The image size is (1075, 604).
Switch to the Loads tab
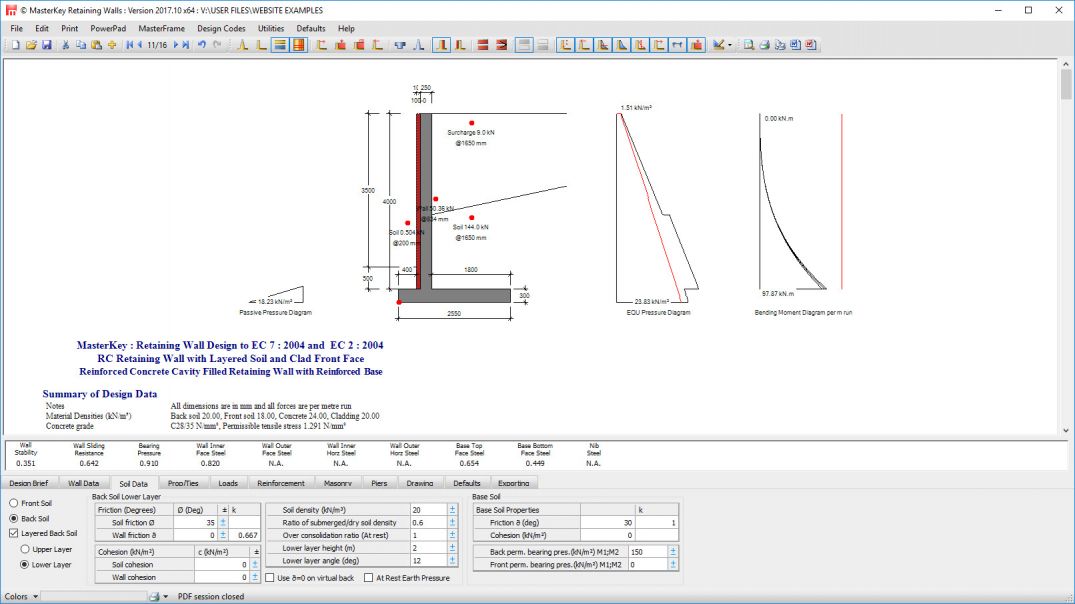[228, 483]
